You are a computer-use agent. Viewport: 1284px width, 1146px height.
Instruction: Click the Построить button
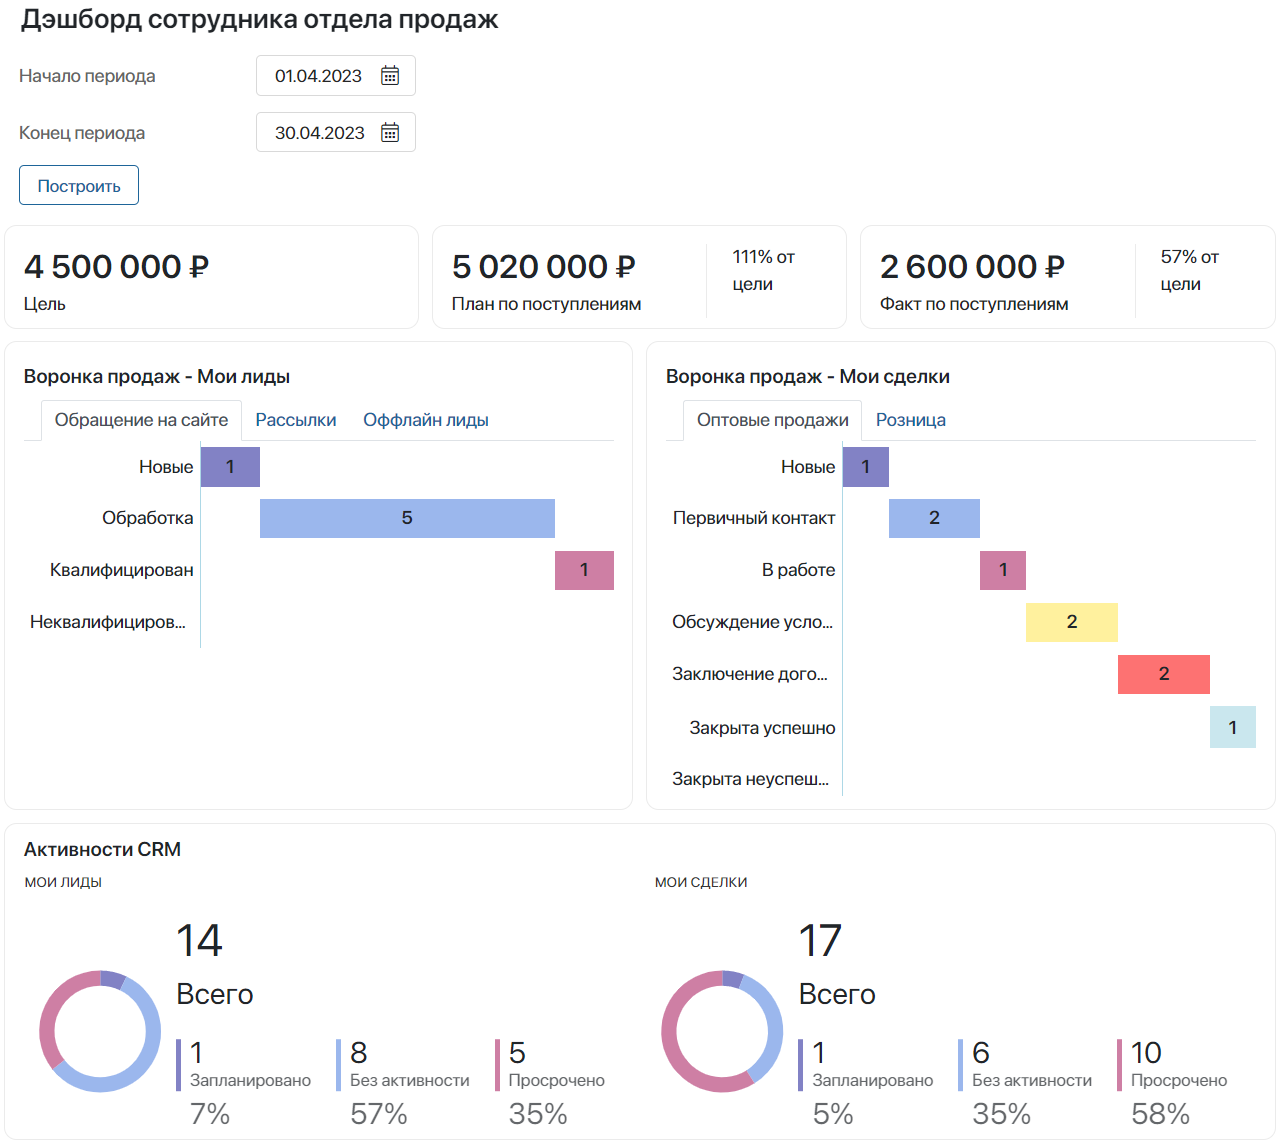pos(79,186)
